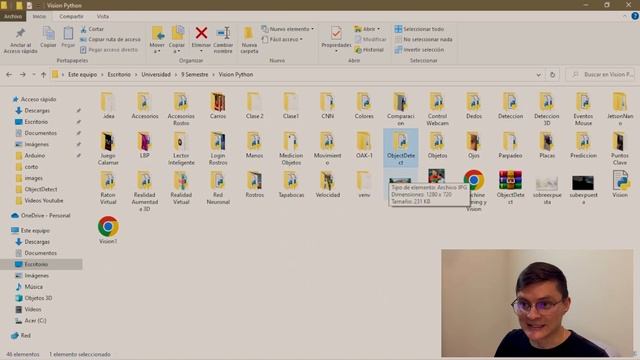Open the LBP folder

pyautogui.click(x=144, y=145)
